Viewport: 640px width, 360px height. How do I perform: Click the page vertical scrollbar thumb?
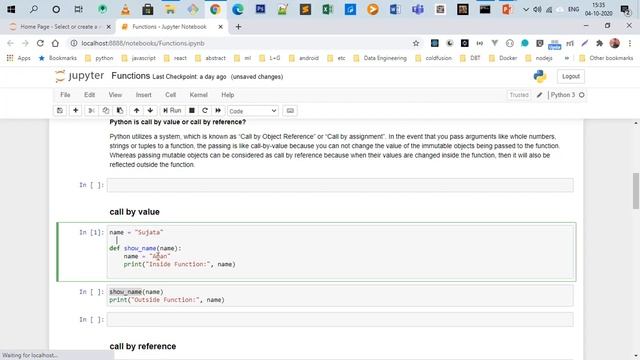[636, 191]
